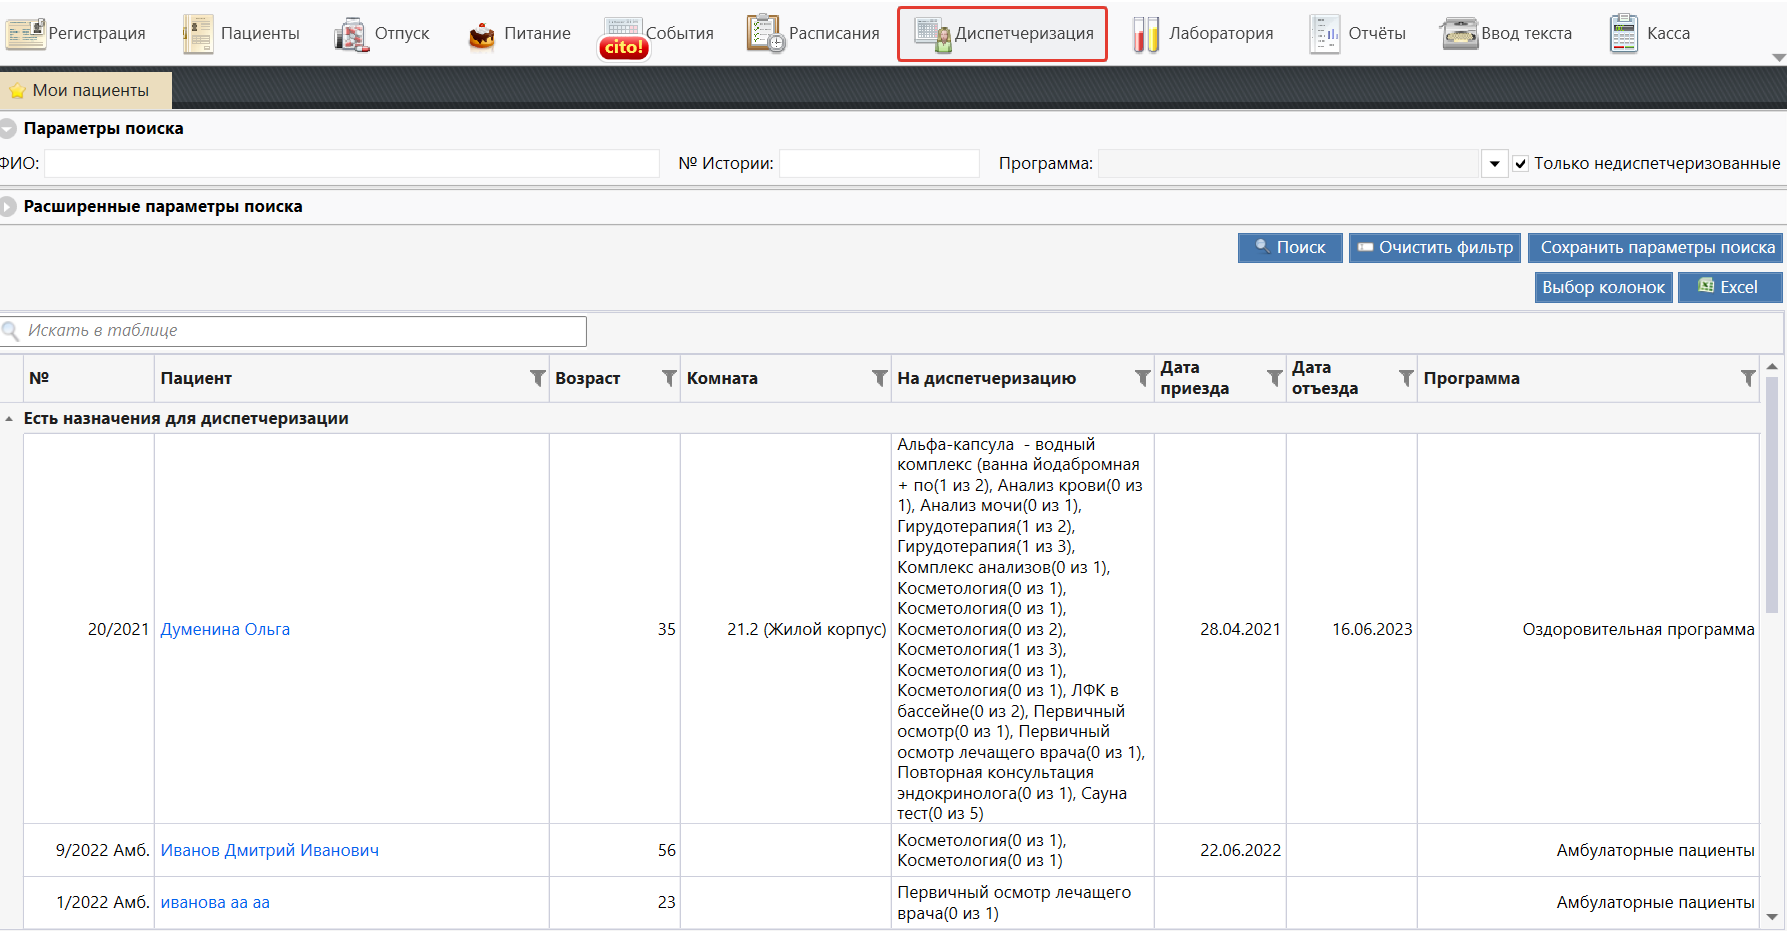Click filter icon in Комната column
Viewport: 1787px width, 931px height.
pyautogui.click(x=879, y=378)
